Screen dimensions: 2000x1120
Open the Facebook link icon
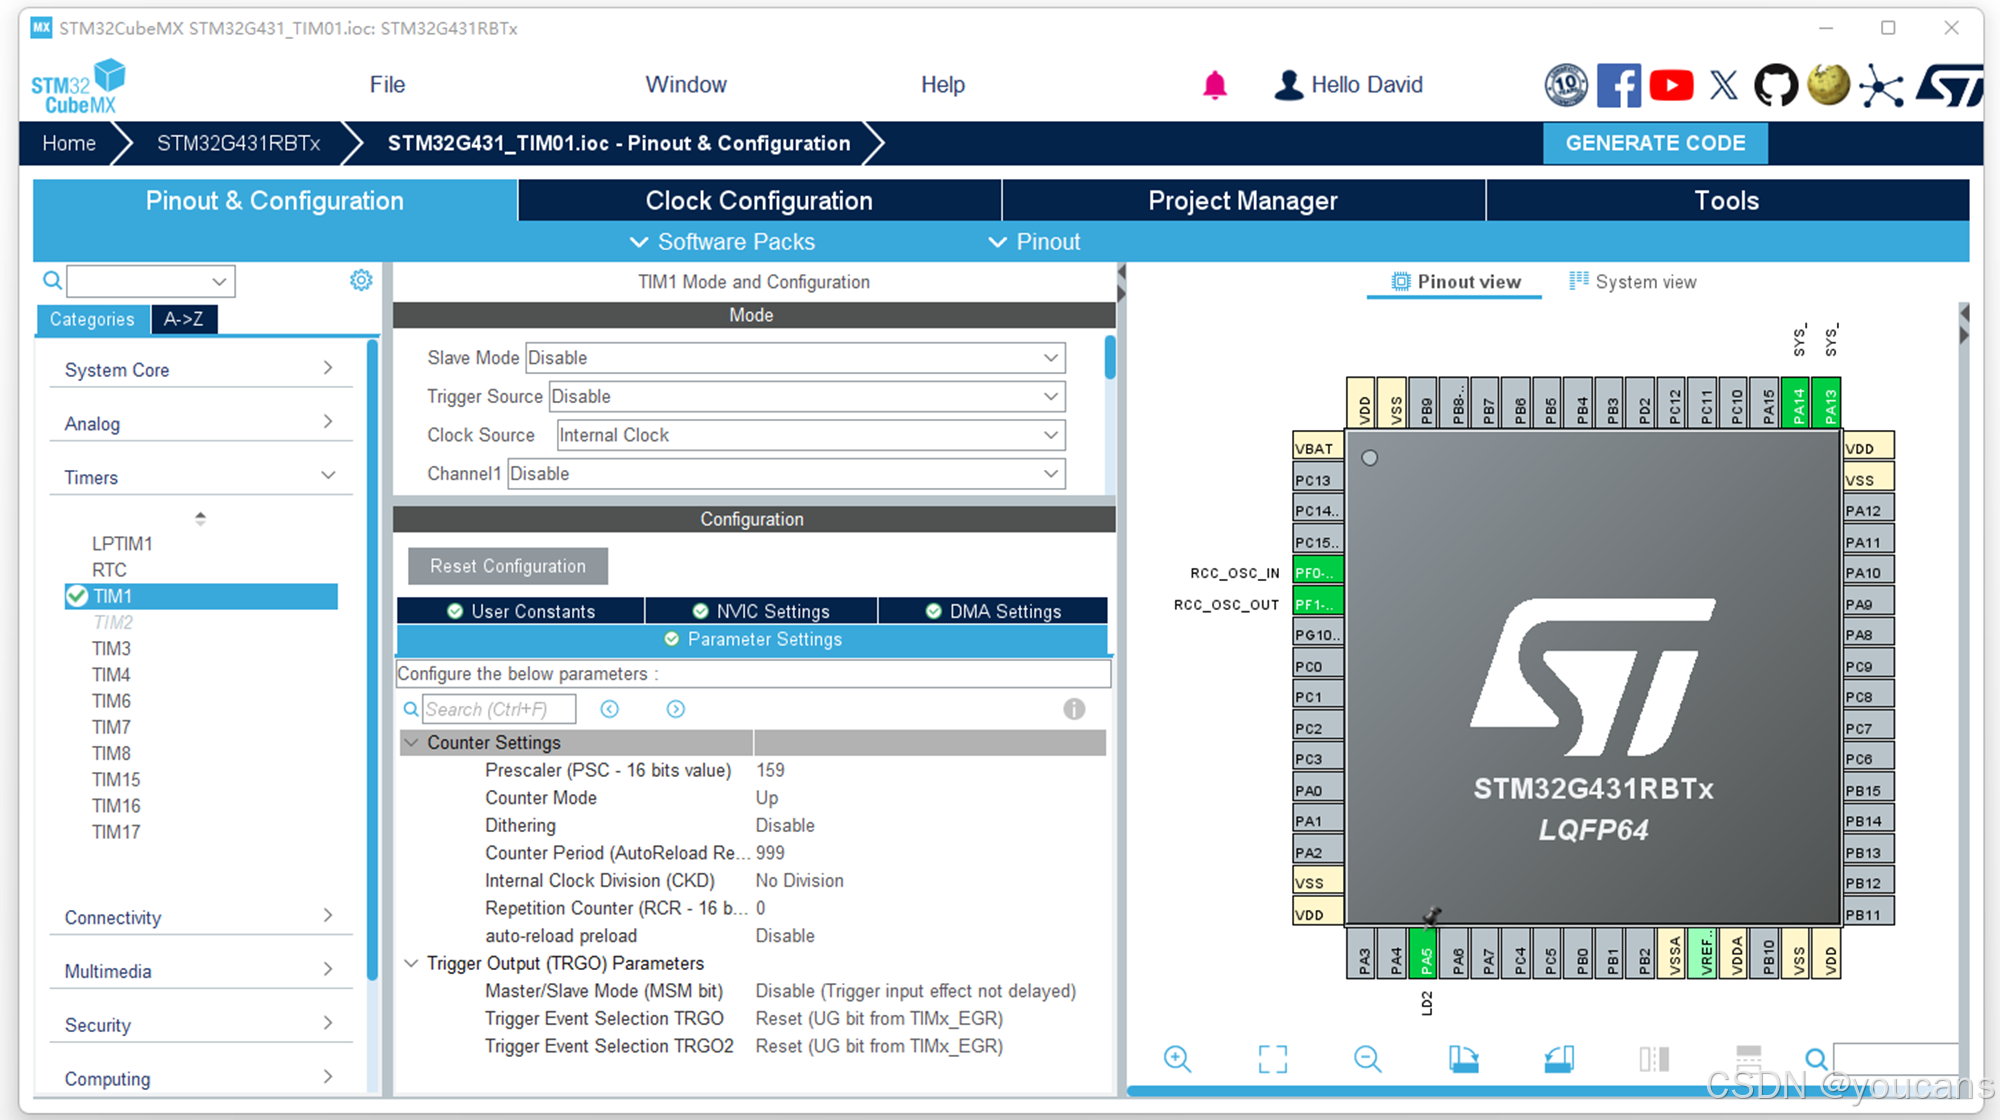coord(1619,85)
